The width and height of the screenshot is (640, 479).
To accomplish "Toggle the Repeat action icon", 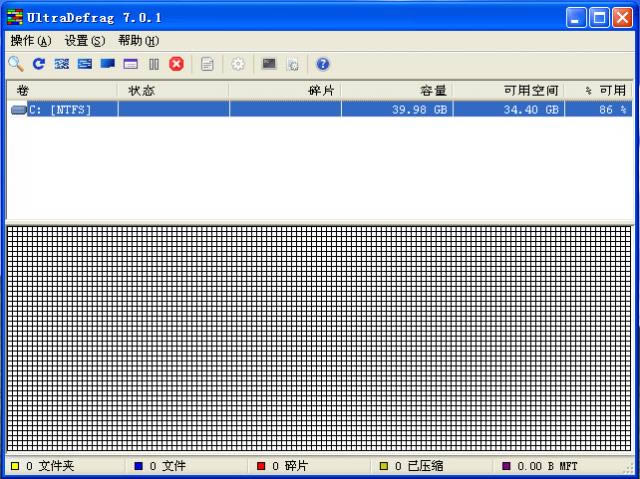I will point(39,64).
